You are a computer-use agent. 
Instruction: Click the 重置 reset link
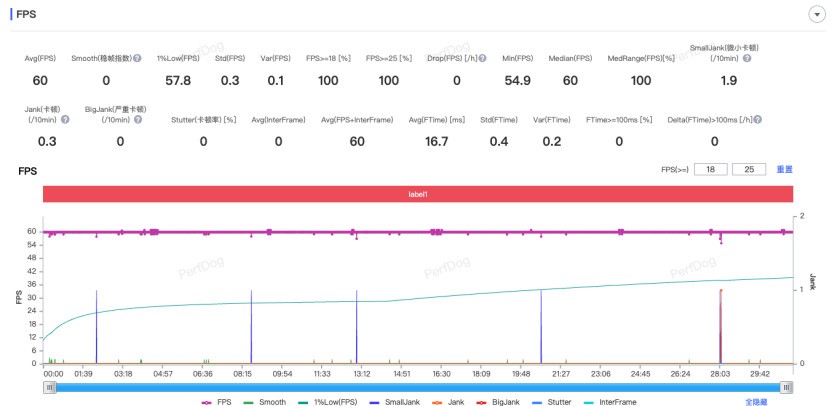click(x=785, y=169)
